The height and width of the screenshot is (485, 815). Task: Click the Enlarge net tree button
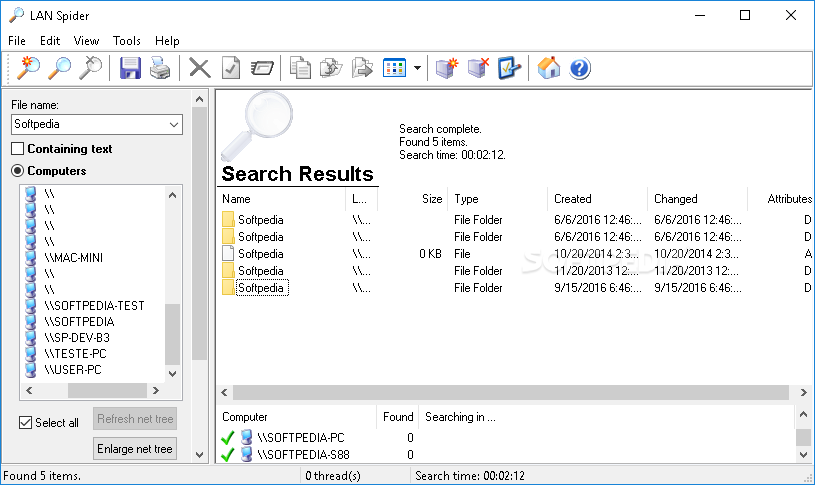[135, 449]
